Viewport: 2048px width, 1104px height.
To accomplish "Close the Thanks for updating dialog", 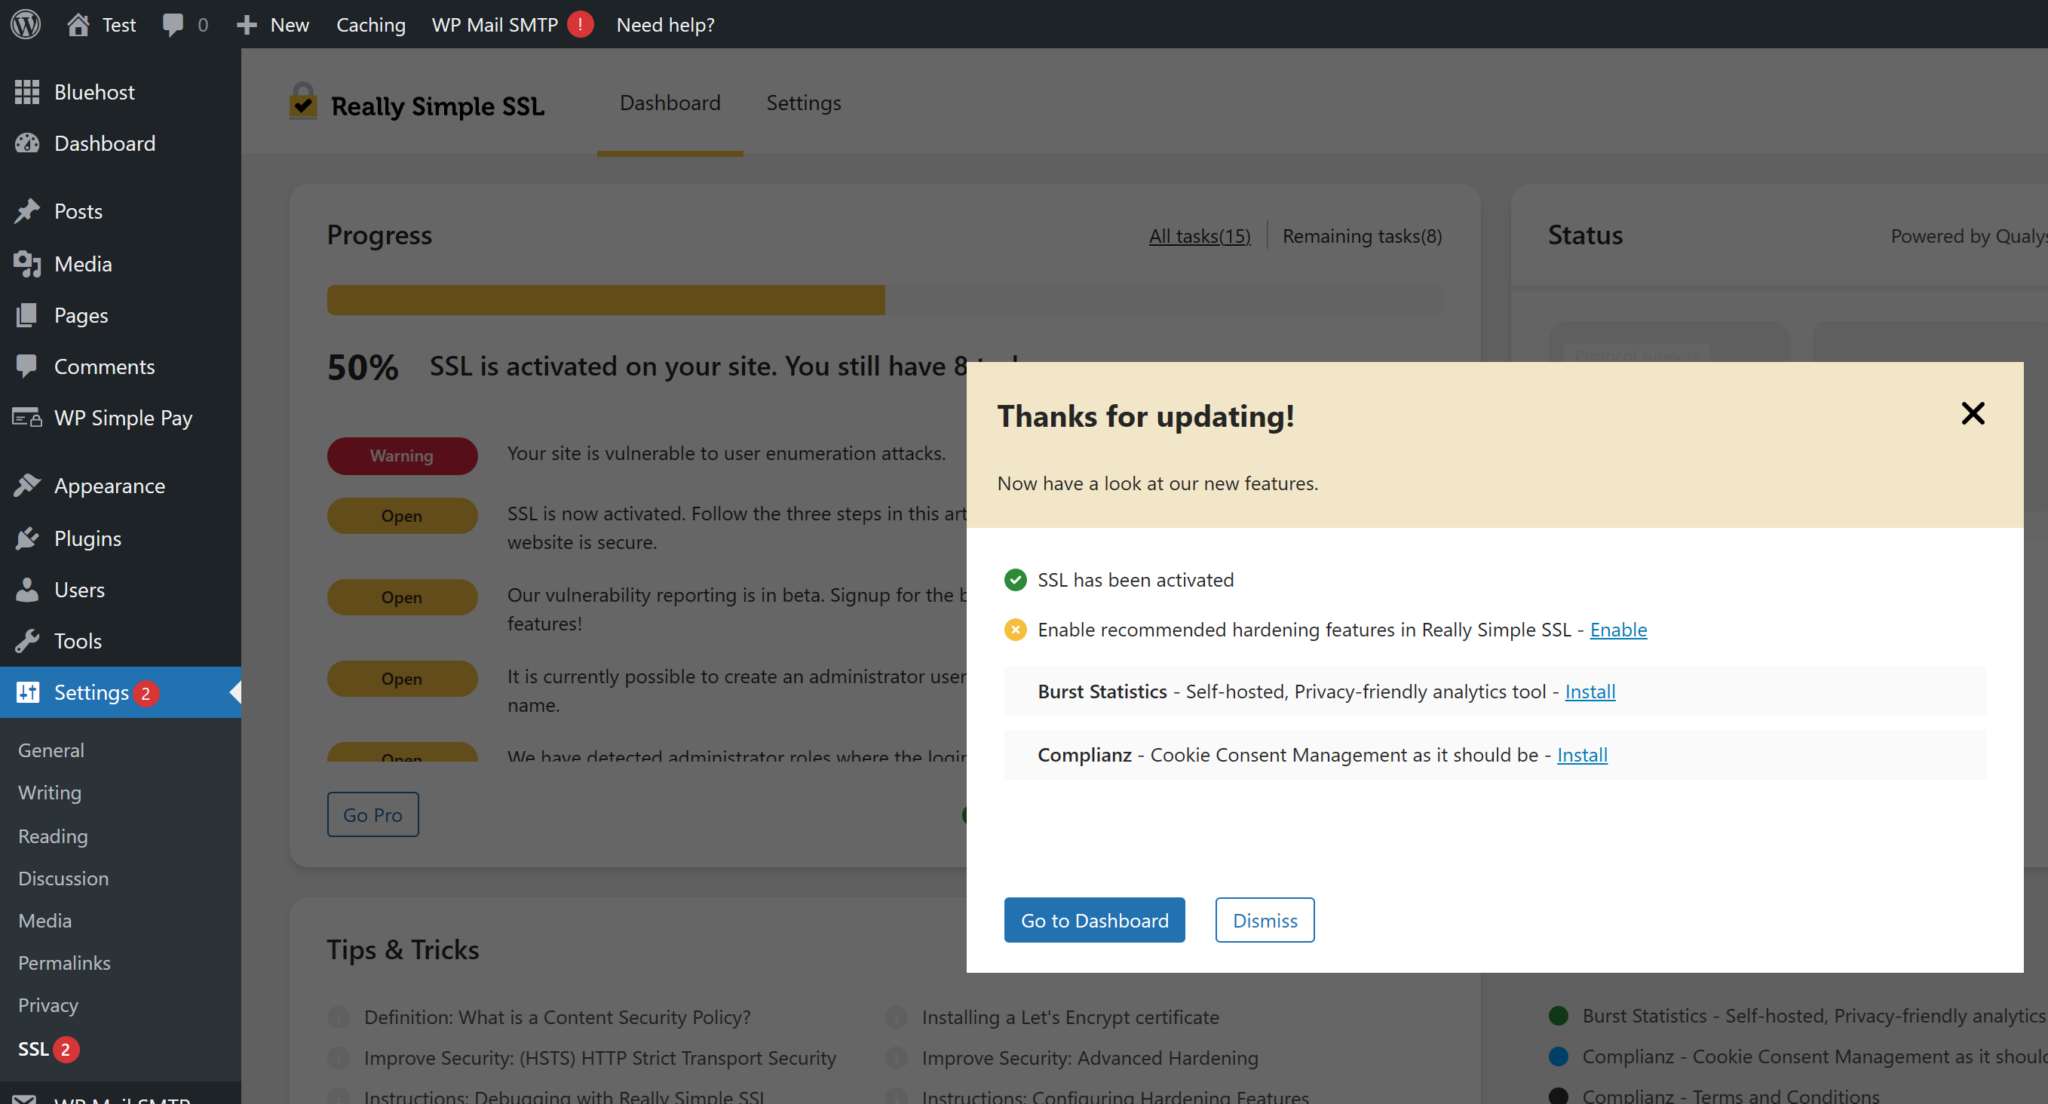I will coord(1972,414).
